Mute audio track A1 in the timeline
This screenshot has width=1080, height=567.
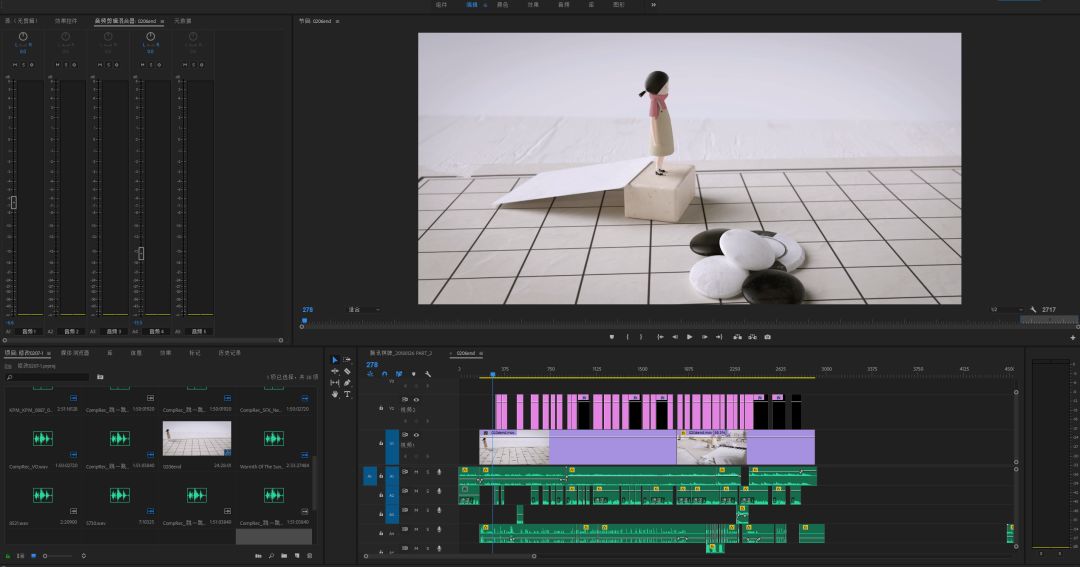pyautogui.click(x=416, y=472)
